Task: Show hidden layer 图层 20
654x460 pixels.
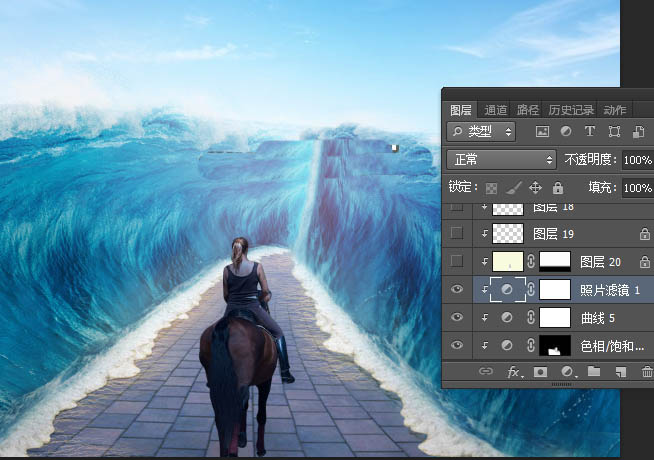Action: 457,261
